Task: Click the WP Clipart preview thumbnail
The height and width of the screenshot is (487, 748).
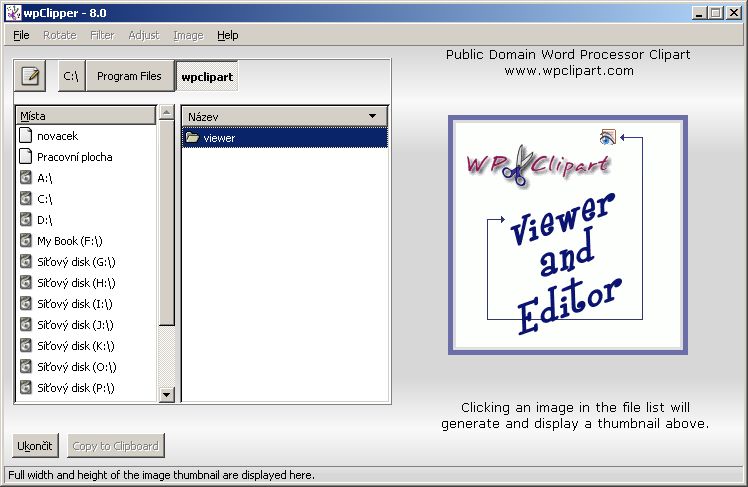Action: (x=568, y=235)
